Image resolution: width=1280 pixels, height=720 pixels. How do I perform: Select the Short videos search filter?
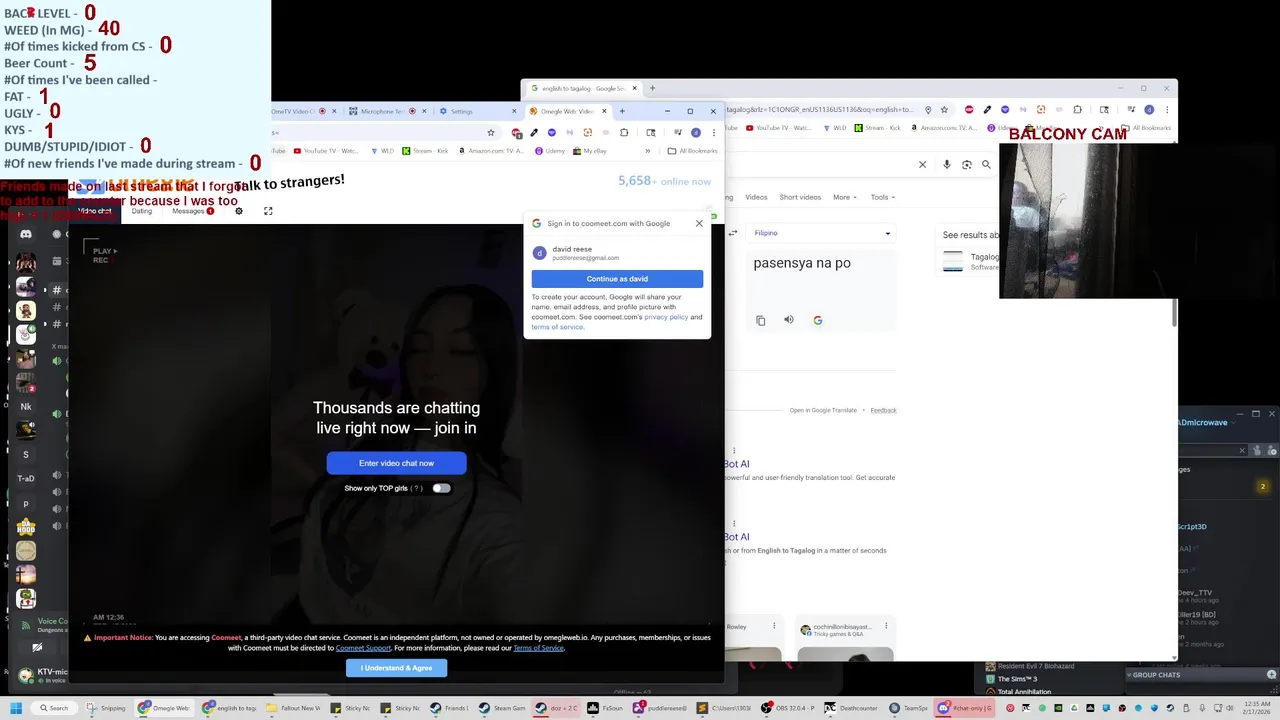(801, 197)
